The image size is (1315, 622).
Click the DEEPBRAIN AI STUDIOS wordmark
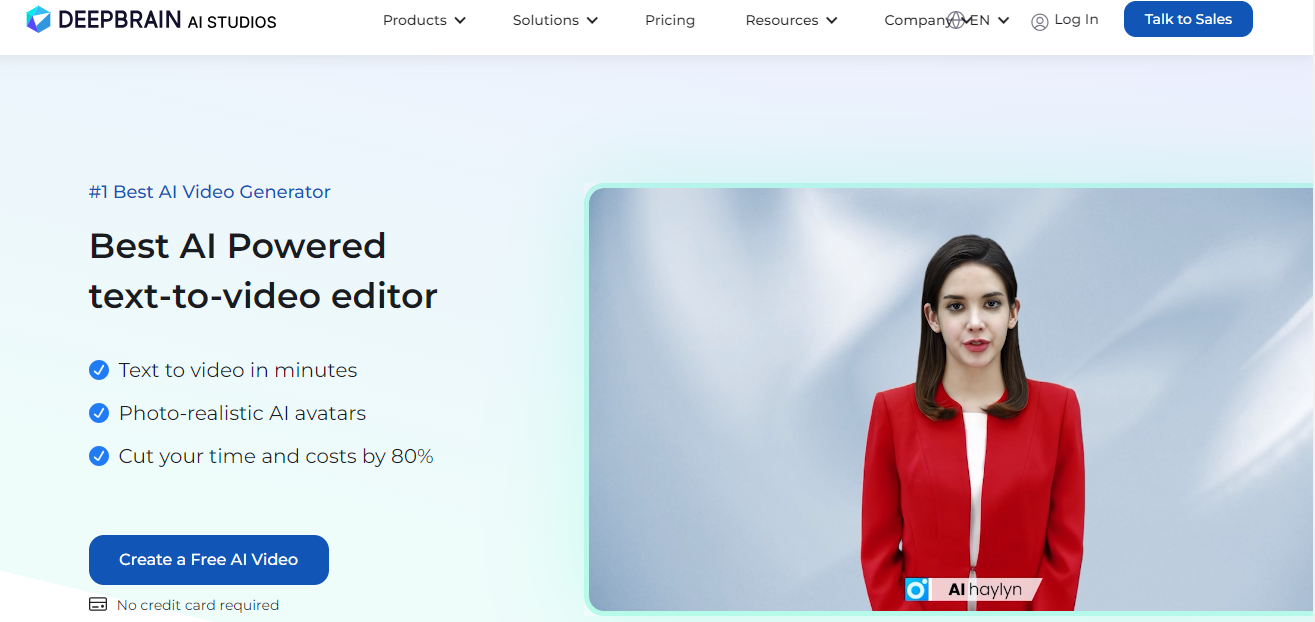click(x=167, y=20)
